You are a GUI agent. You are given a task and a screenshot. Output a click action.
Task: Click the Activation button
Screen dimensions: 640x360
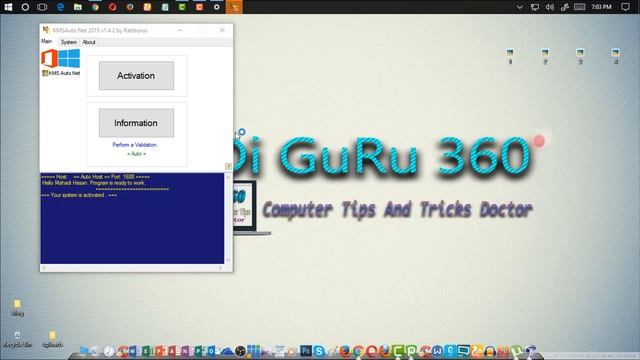click(136, 76)
